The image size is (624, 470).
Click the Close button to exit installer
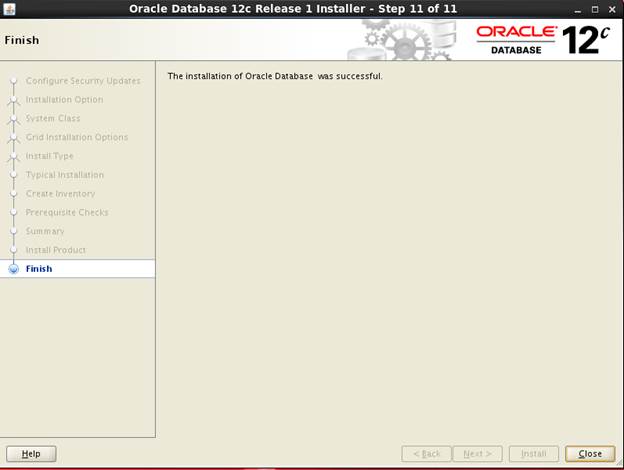click(x=590, y=454)
